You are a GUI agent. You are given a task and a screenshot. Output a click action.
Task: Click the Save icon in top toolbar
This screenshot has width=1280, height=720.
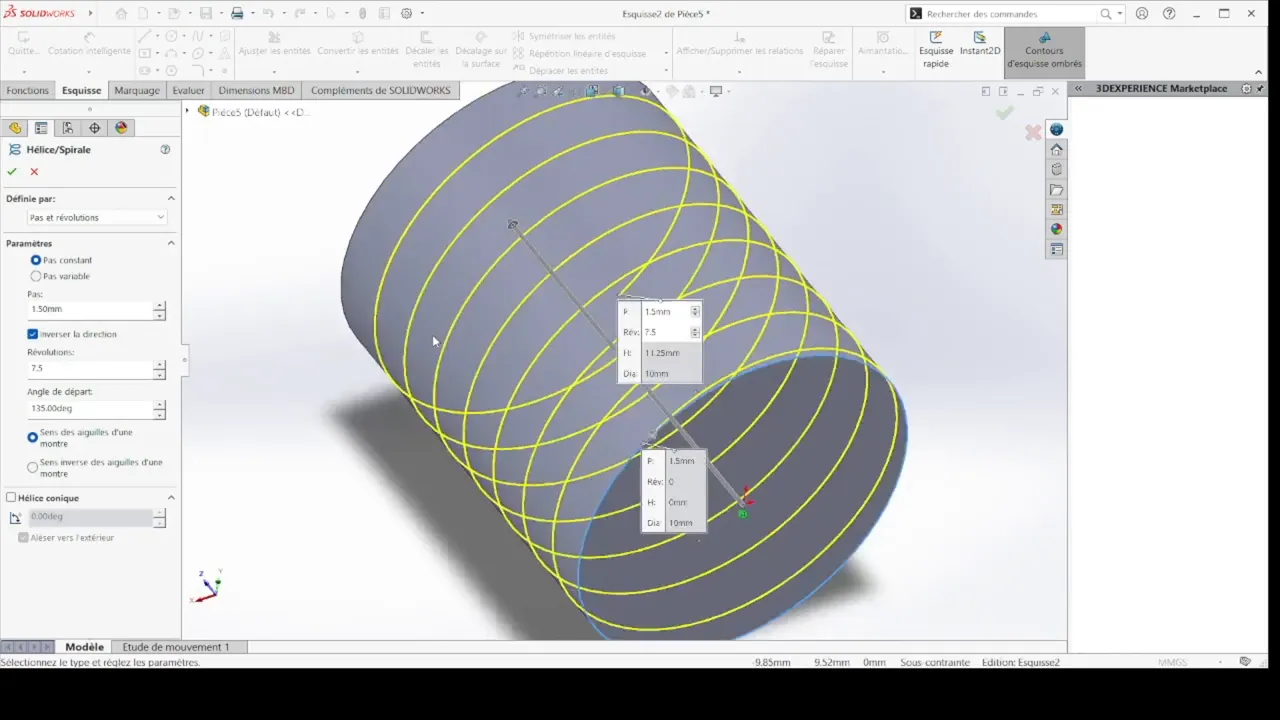[x=206, y=14]
